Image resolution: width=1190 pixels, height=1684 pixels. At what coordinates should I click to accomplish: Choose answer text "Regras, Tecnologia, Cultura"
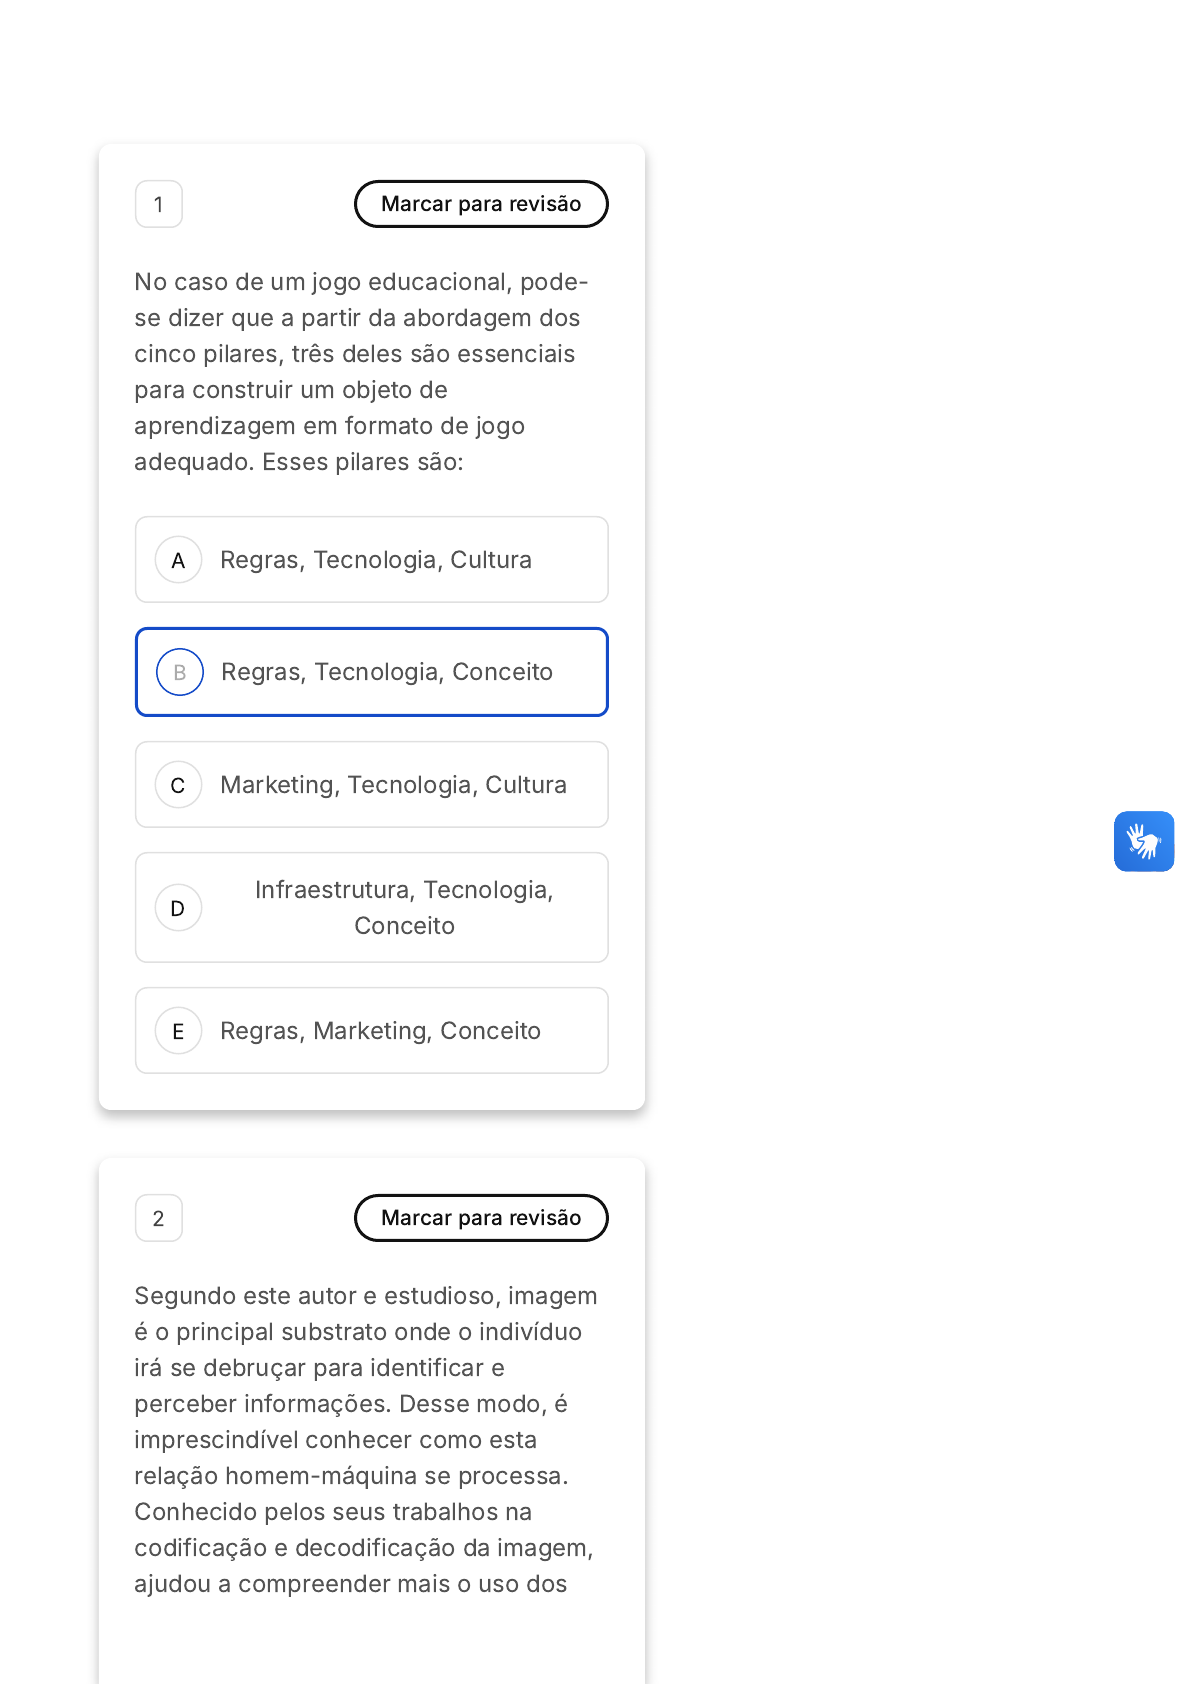coord(376,560)
